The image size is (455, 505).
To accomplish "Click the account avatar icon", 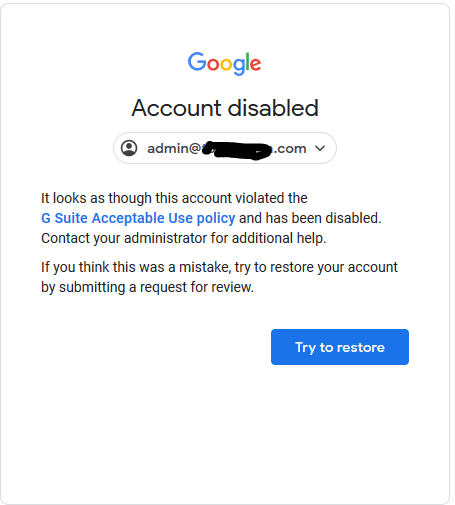I will (129, 148).
